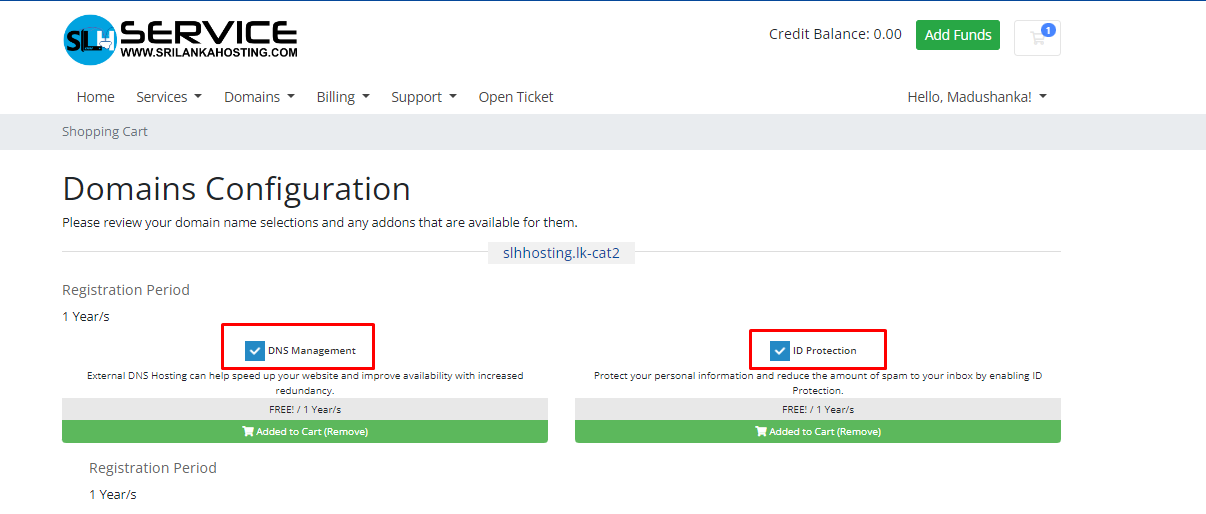Screen dimensions: 1206x514
Task: Click the SLH Service logo
Action: (180, 40)
